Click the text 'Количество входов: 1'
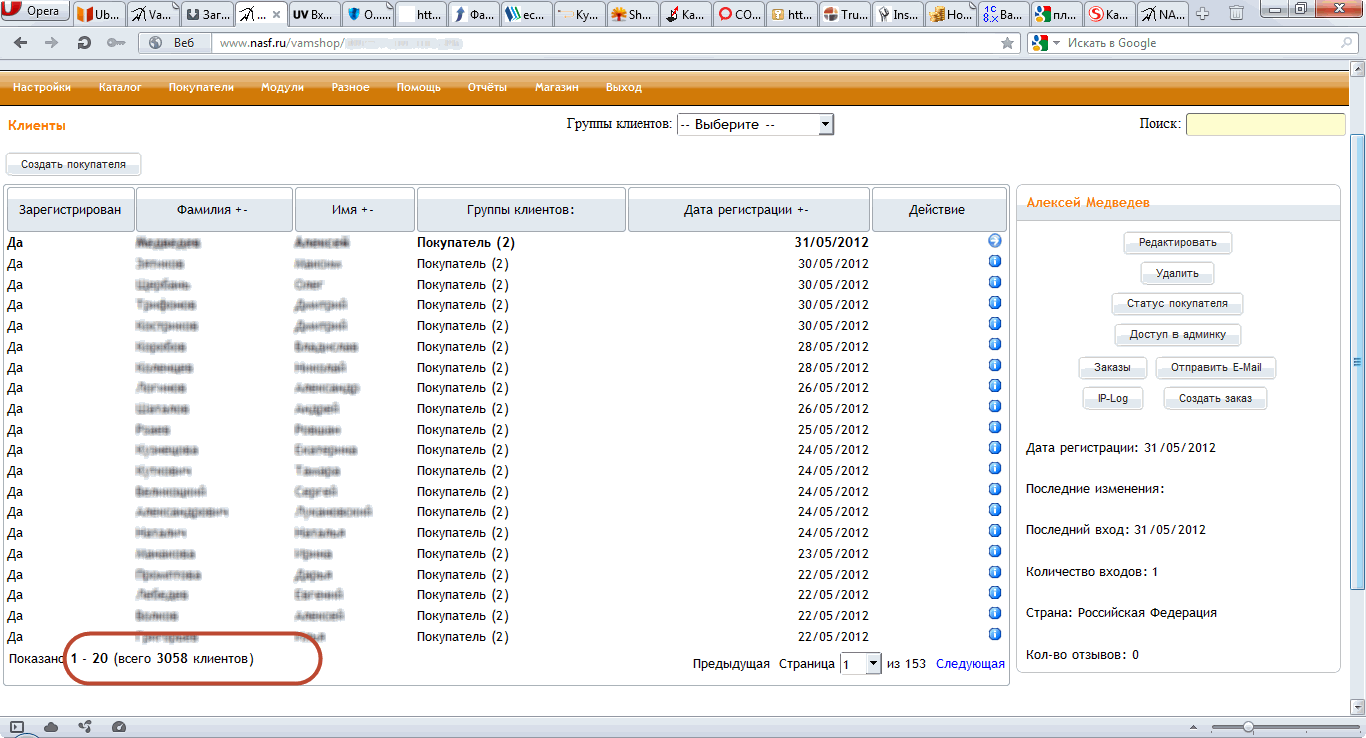Viewport: 1366px width, 738px height. pos(1092,572)
